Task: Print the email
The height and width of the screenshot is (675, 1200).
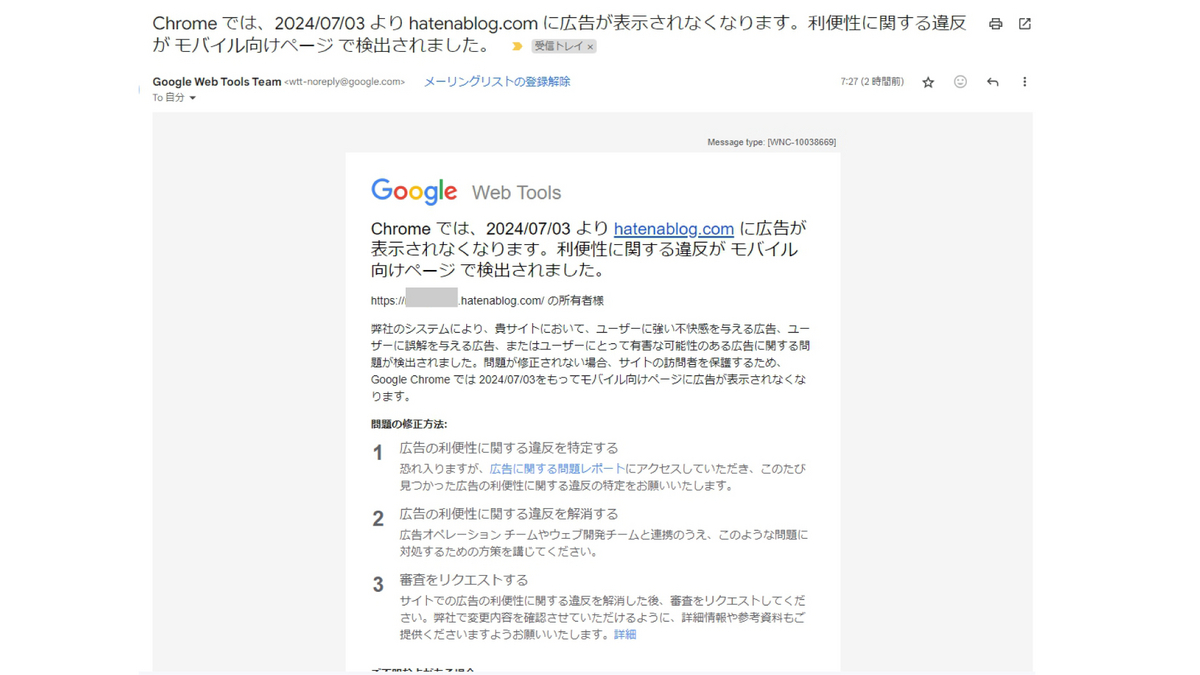Action: (995, 23)
